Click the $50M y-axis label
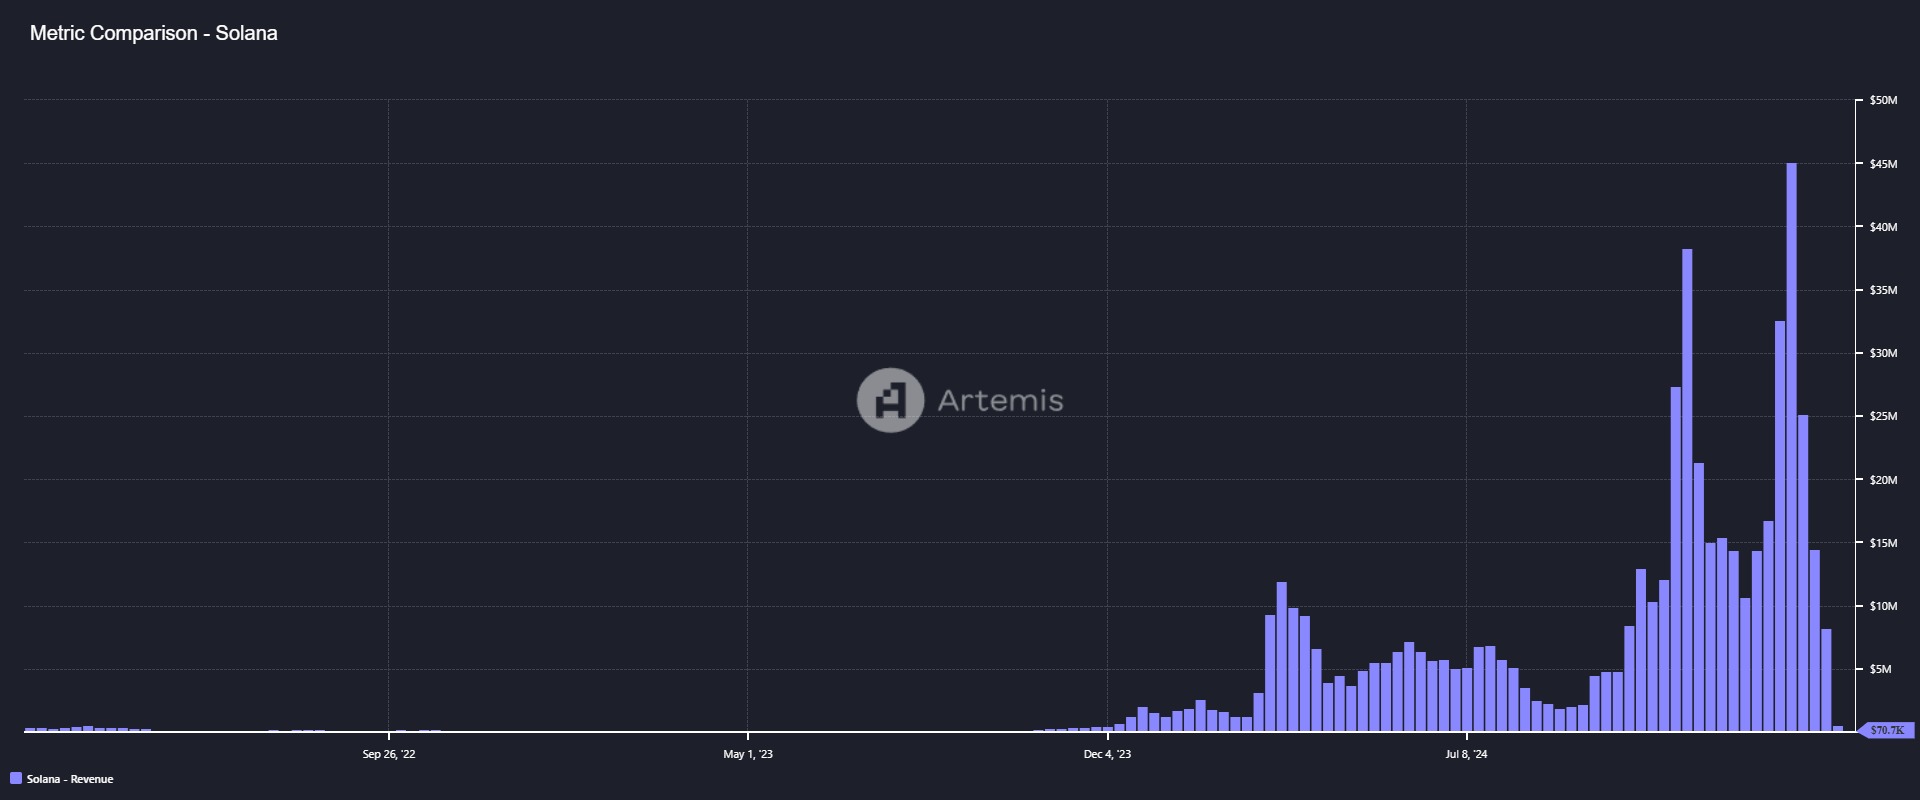Screen dimensions: 1920x800 click(1883, 100)
